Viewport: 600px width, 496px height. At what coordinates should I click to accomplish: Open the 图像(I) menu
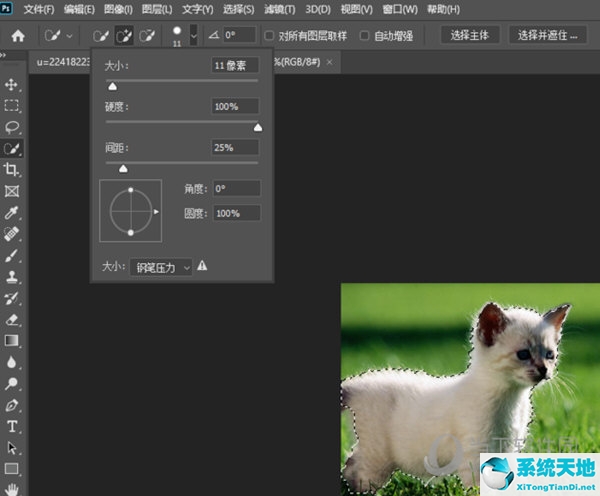click(118, 9)
